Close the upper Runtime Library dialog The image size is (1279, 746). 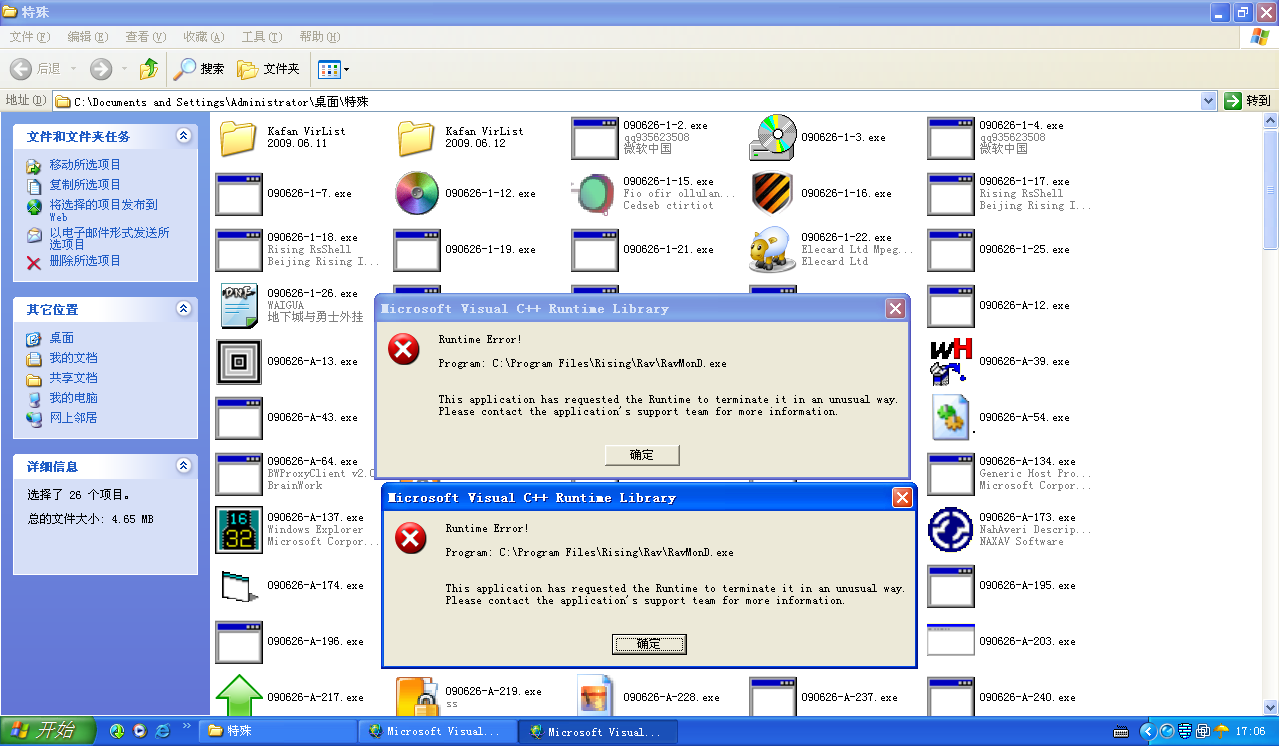click(x=896, y=309)
